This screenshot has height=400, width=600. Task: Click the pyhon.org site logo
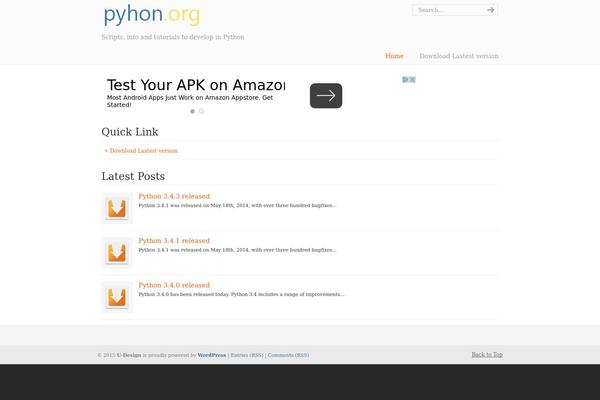coord(152,15)
